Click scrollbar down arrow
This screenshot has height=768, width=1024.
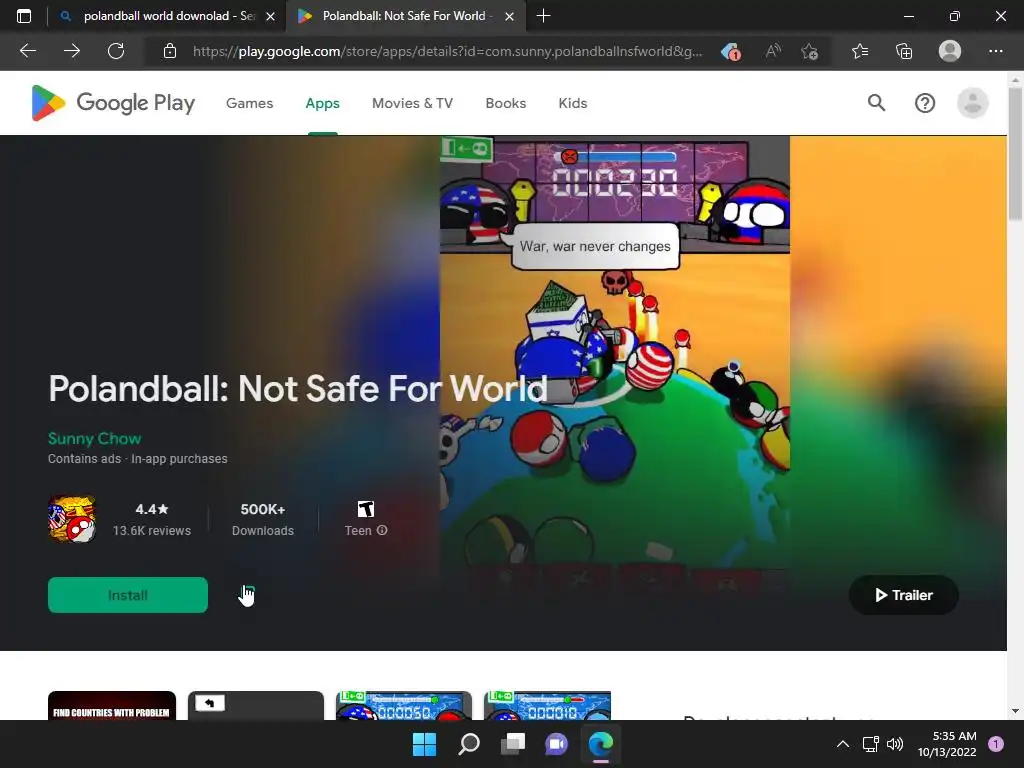click(1015, 711)
